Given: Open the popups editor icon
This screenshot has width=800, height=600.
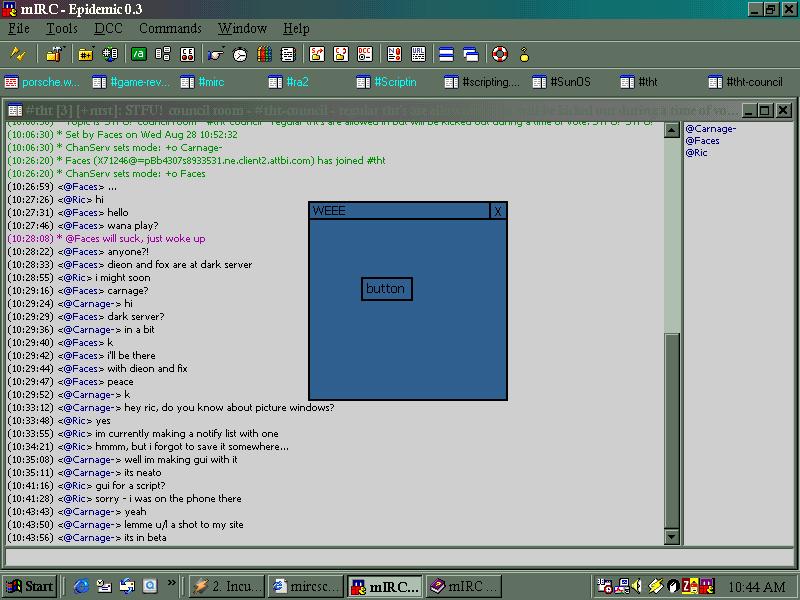Looking at the screenshot, I should [x=161, y=54].
